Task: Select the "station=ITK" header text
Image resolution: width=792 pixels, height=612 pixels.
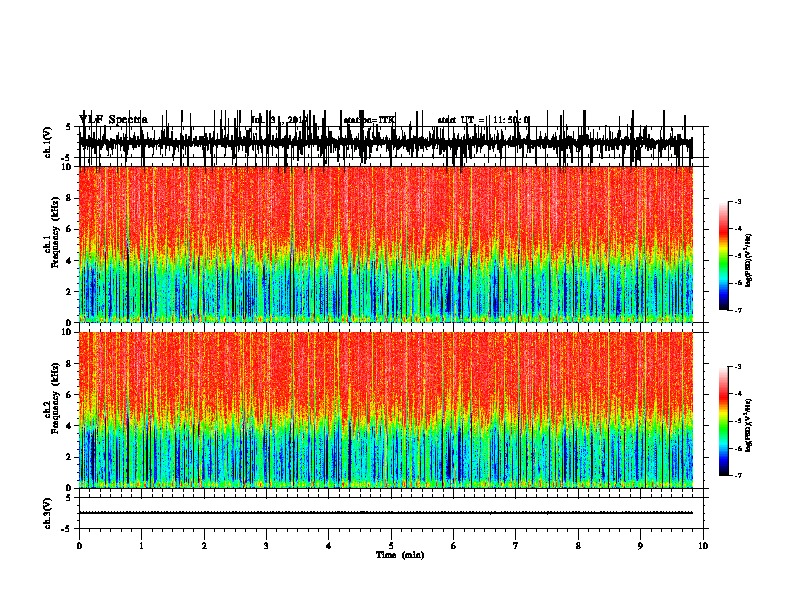Action: (369, 120)
